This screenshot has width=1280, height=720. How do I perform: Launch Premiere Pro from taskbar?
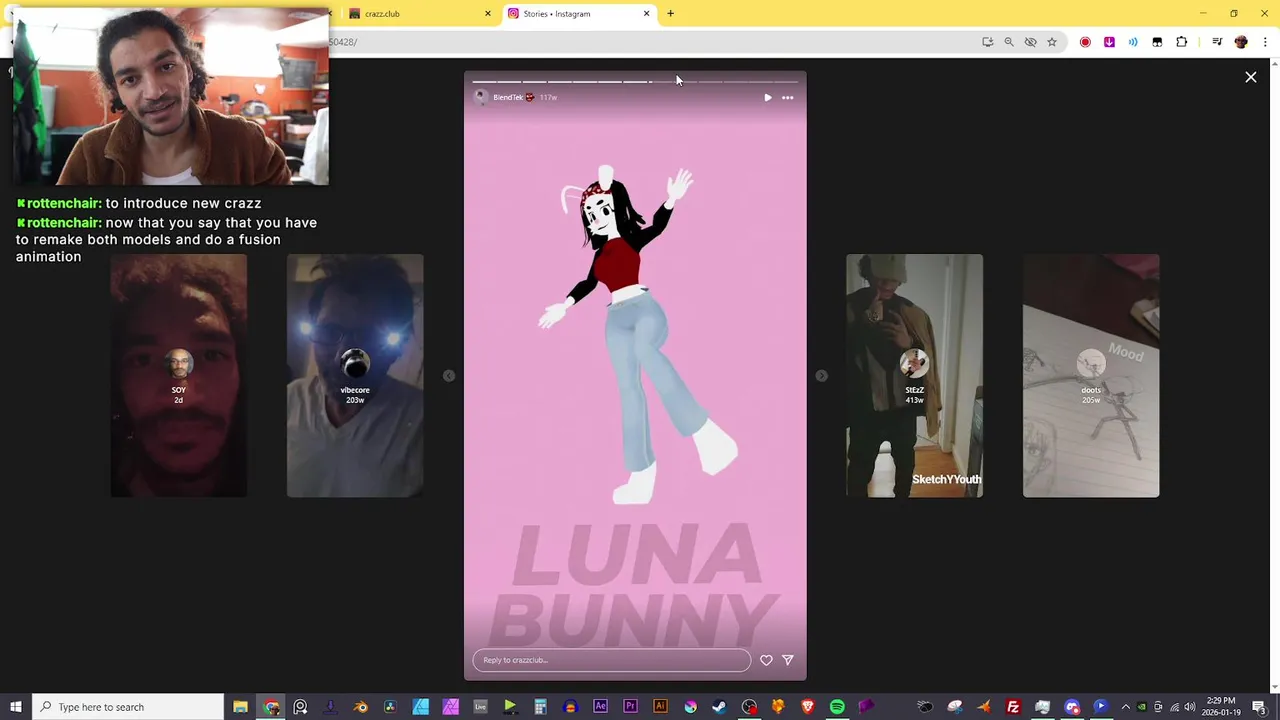[630, 707]
